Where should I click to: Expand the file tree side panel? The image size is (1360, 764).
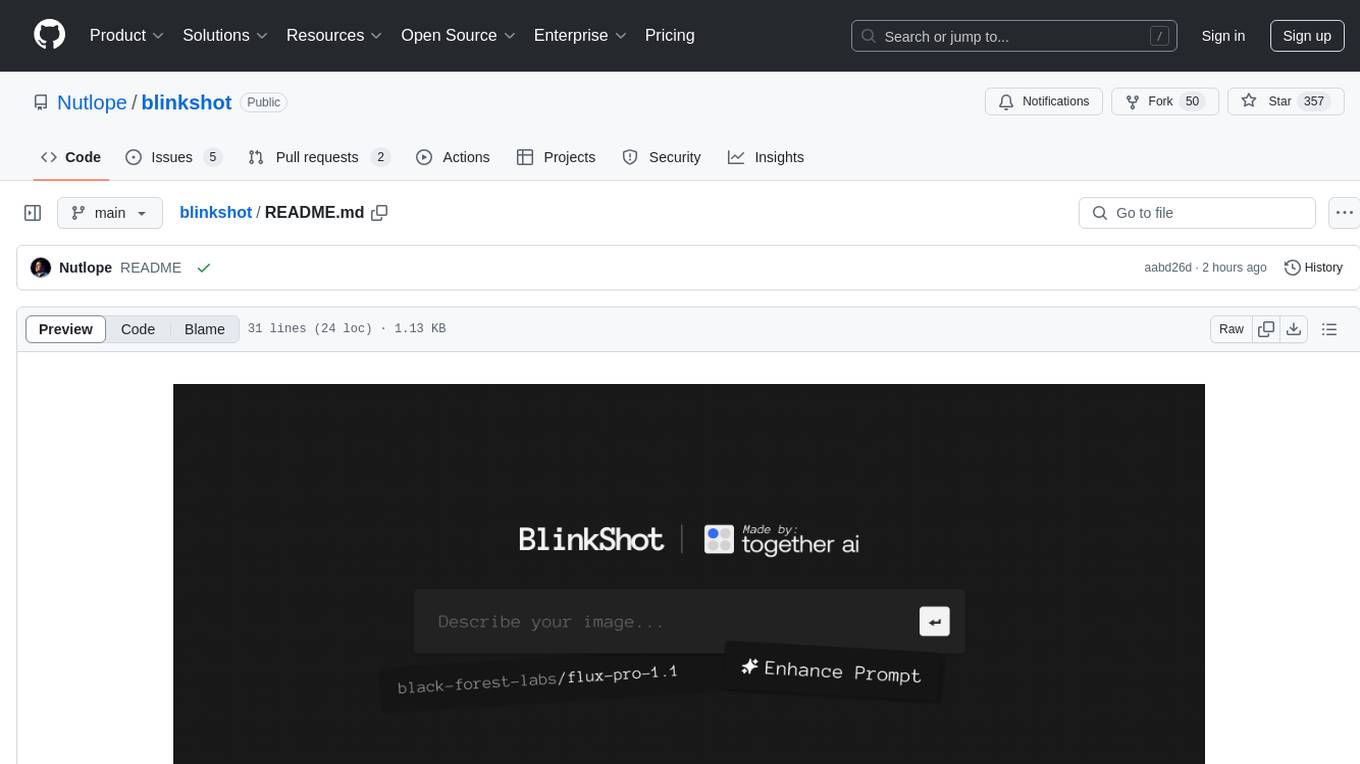33,213
